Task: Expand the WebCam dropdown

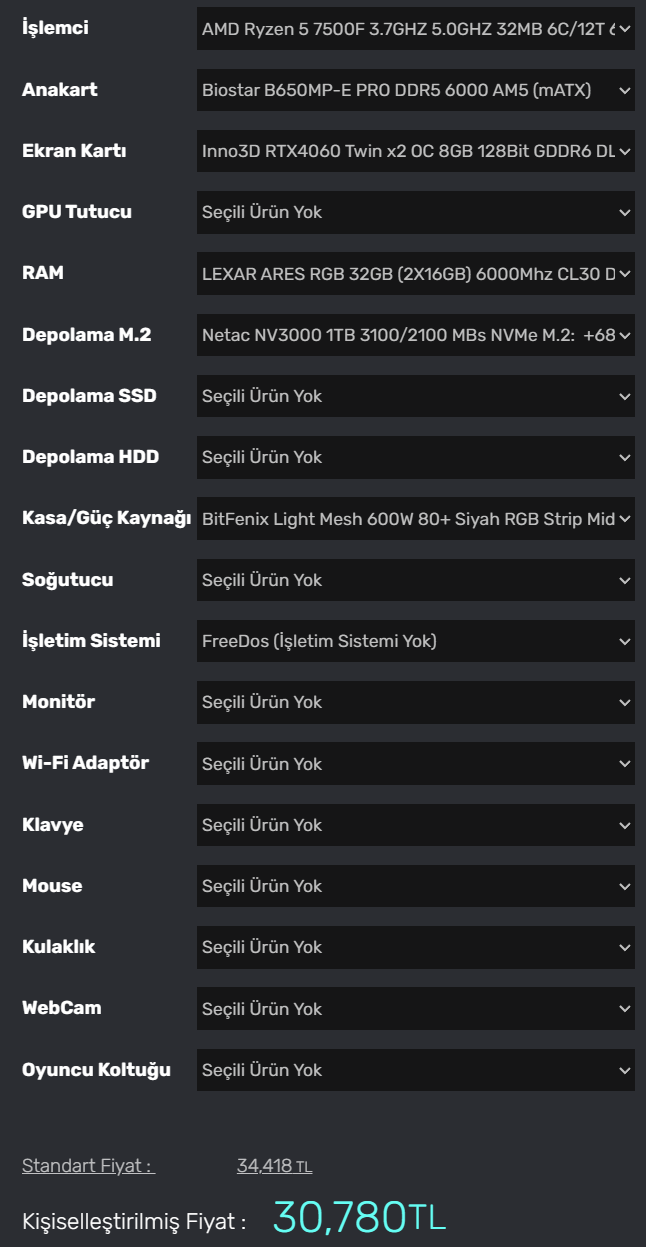Action: (415, 1009)
